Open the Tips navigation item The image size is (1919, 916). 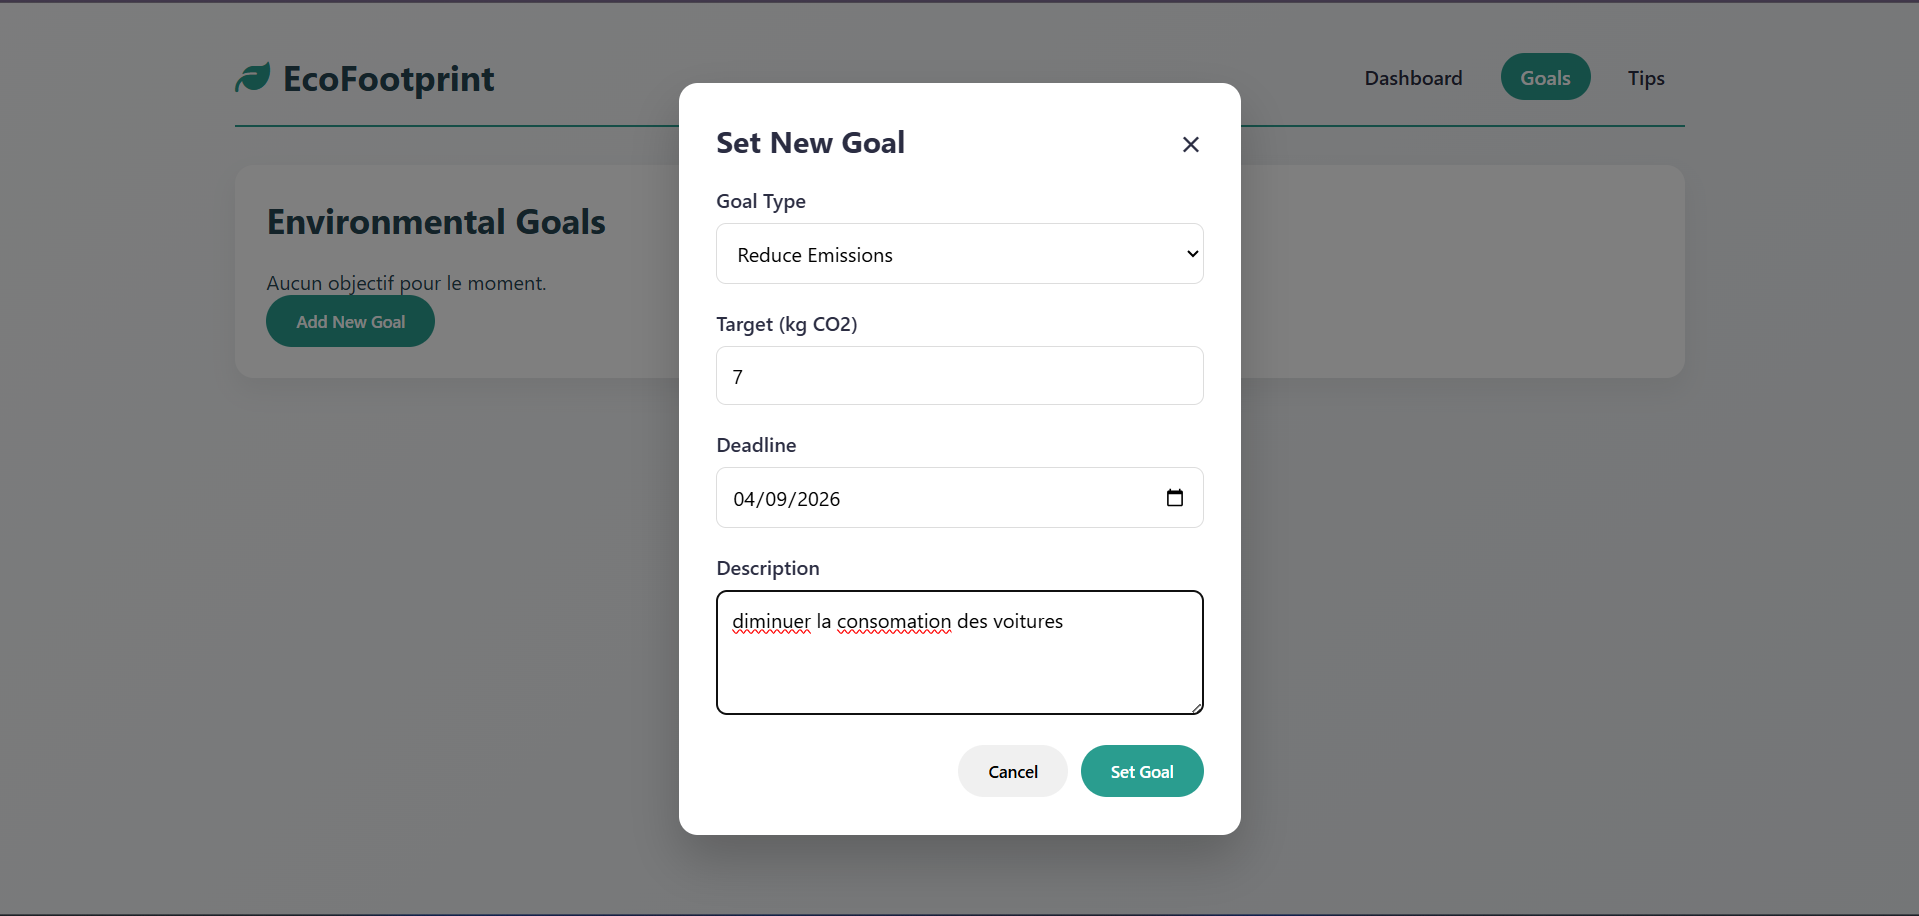click(x=1646, y=78)
